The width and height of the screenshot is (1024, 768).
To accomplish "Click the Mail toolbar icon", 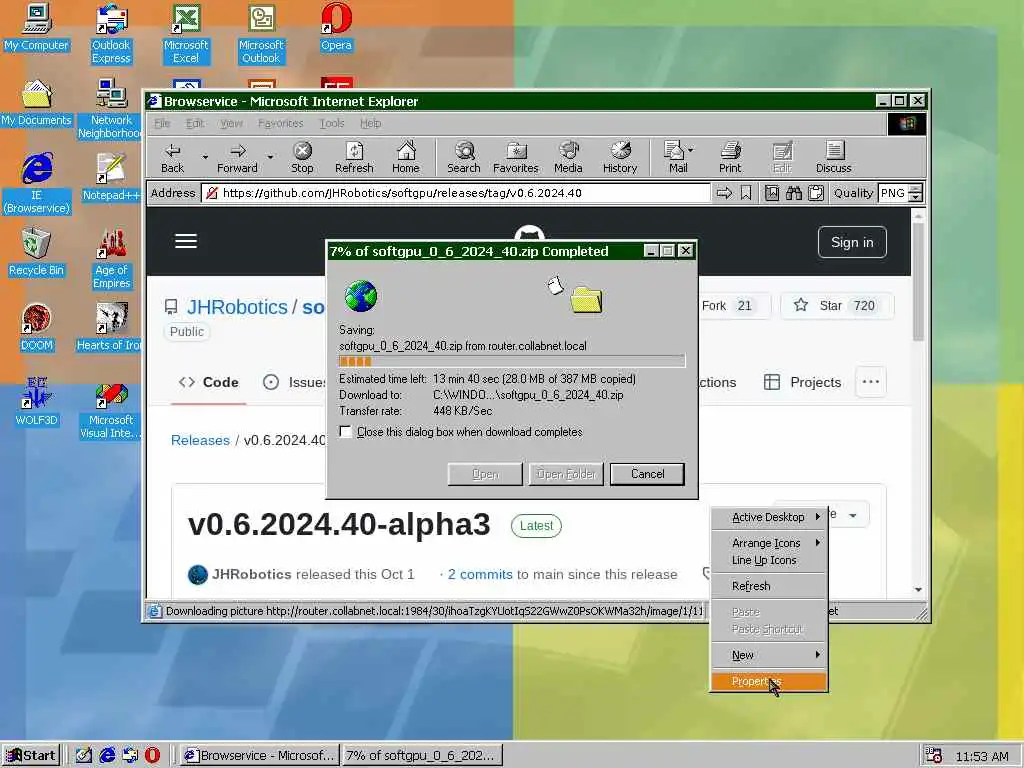I will (x=675, y=157).
